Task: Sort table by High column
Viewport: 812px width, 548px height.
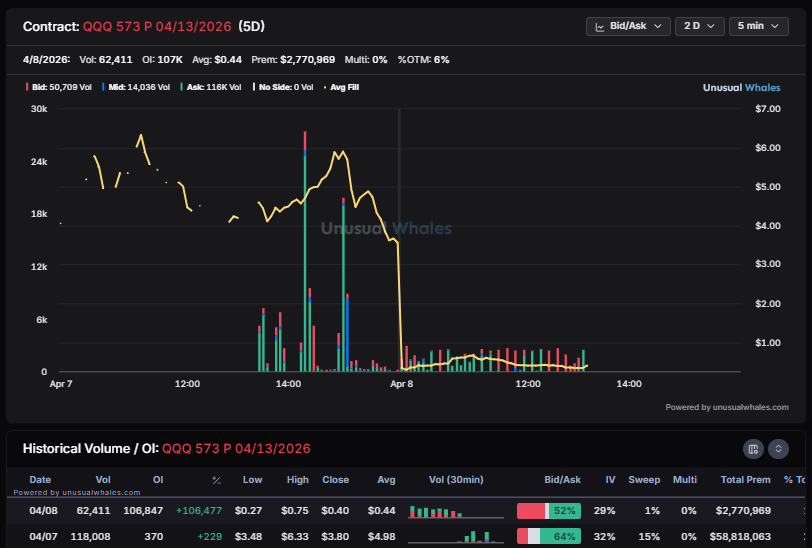Action: click(298, 480)
